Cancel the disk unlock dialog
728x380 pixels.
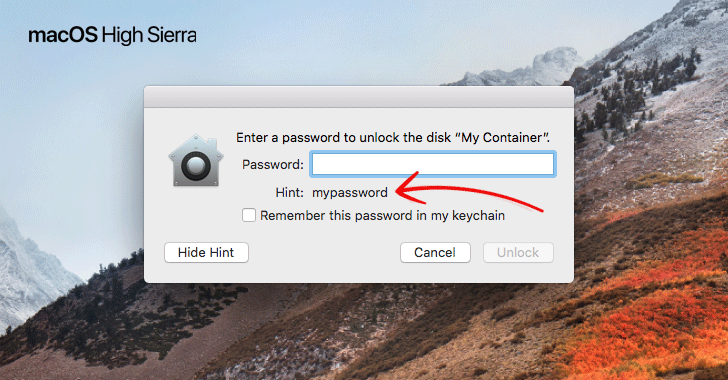pyautogui.click(x=435, y=252)
